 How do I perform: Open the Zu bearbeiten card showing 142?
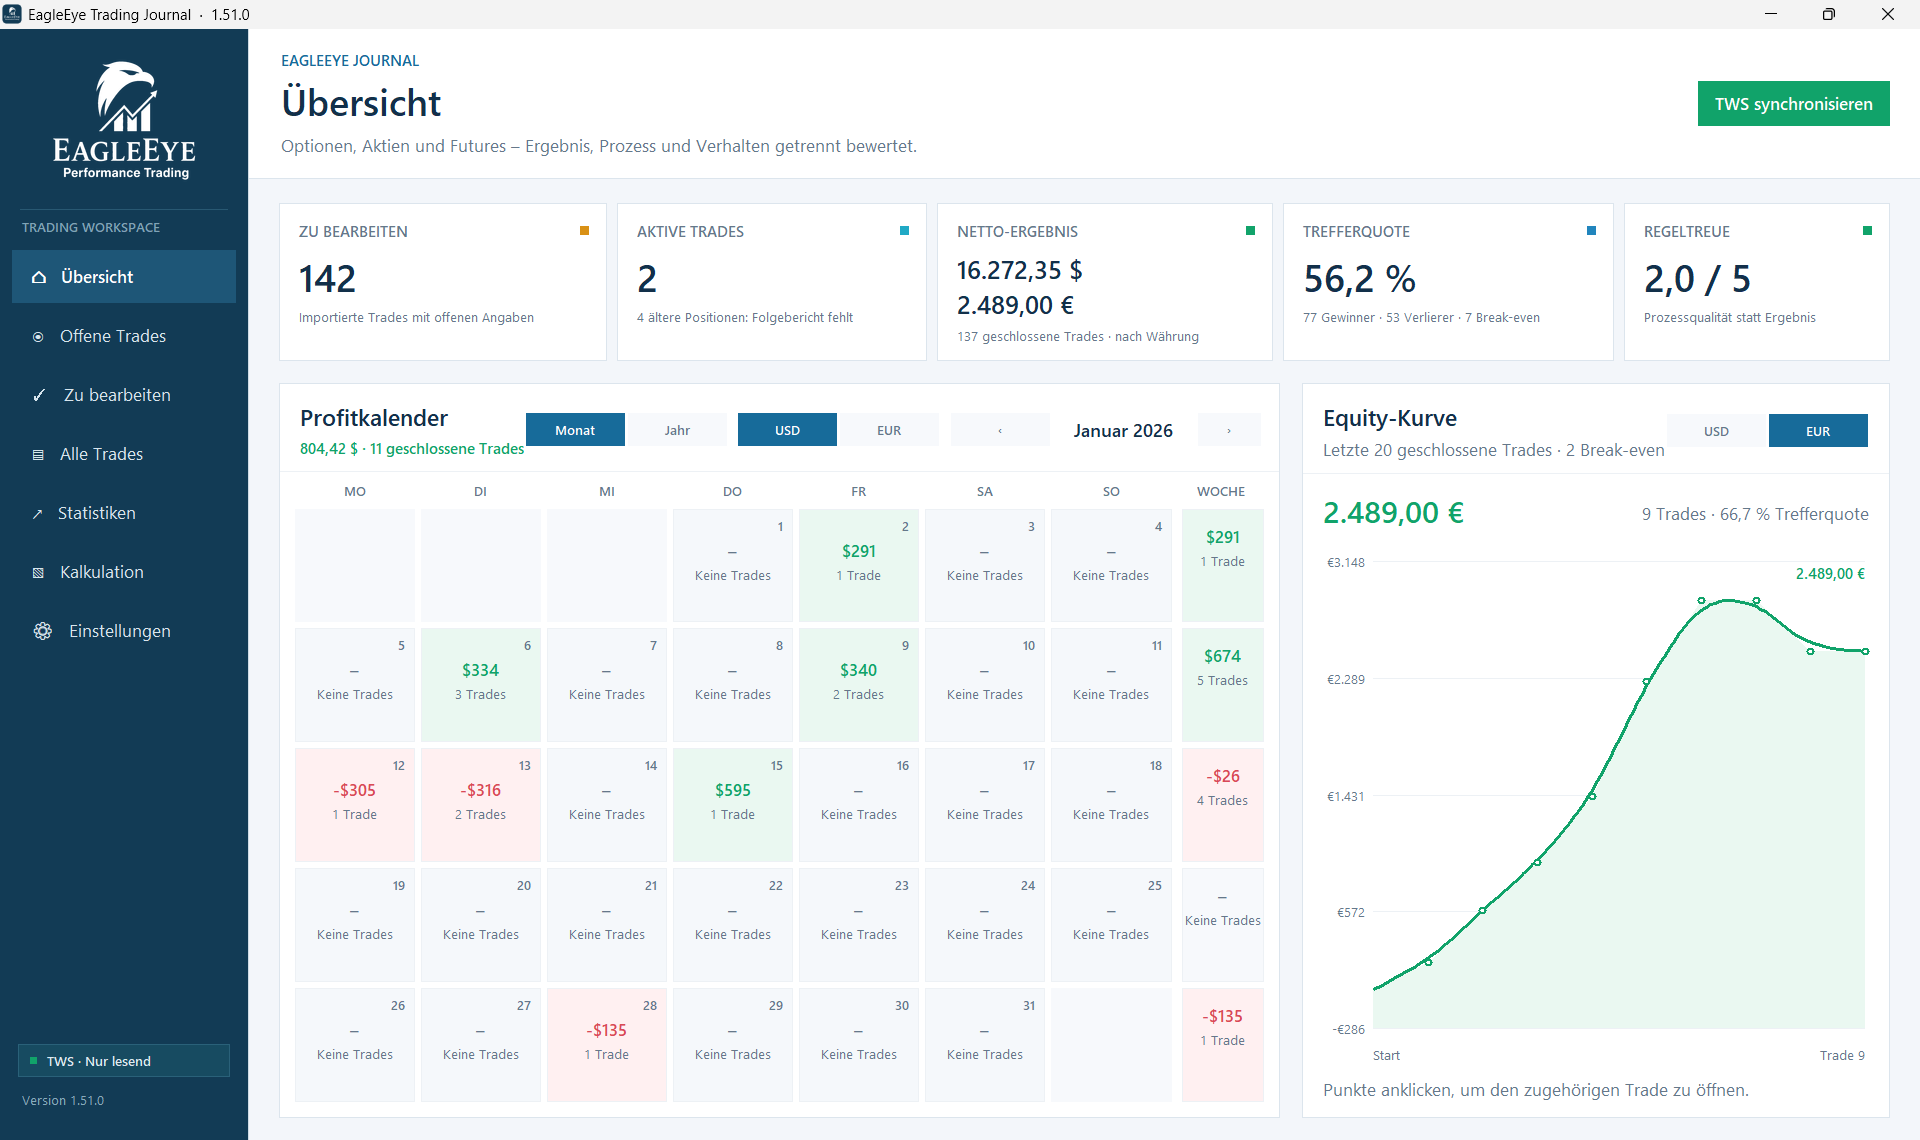(443, 282)
